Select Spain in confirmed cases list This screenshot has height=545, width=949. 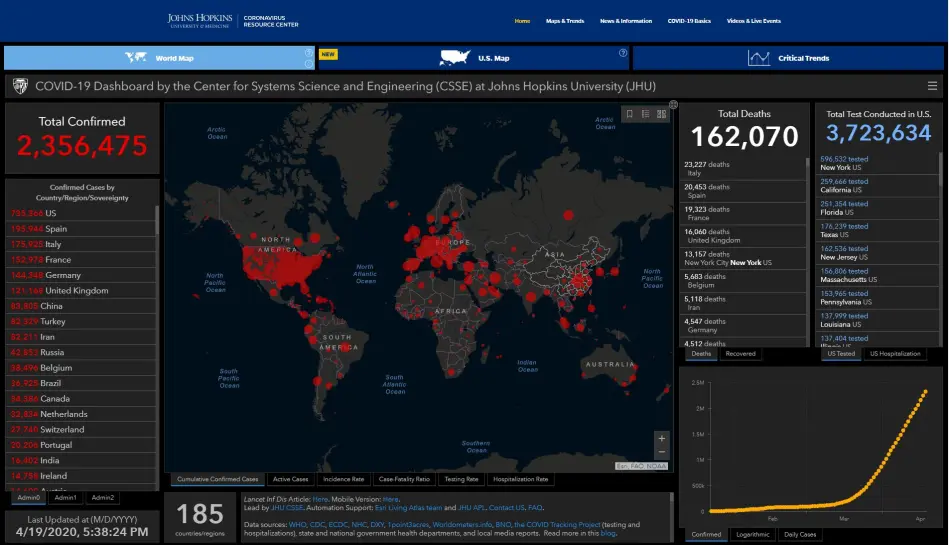(81, 229)
